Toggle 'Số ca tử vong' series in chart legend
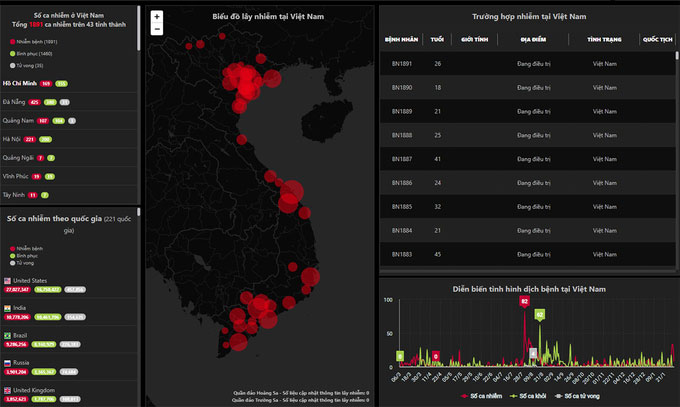The height and width of the screenshot is (407, 680). [x=583, y=397]
